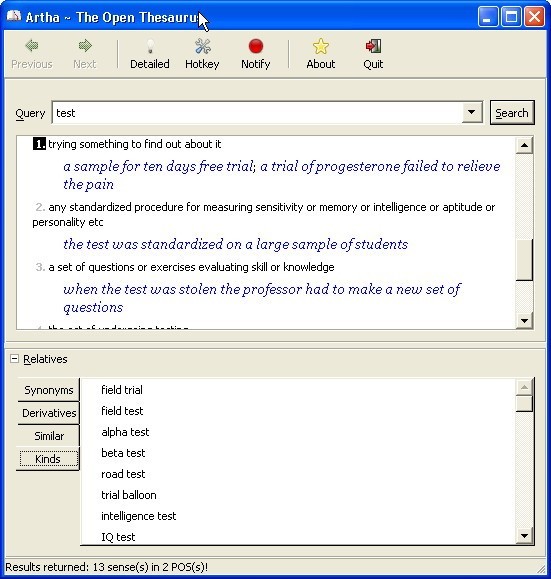Maximize the Artha window
The image size is (551, 579).
point(511,17)
